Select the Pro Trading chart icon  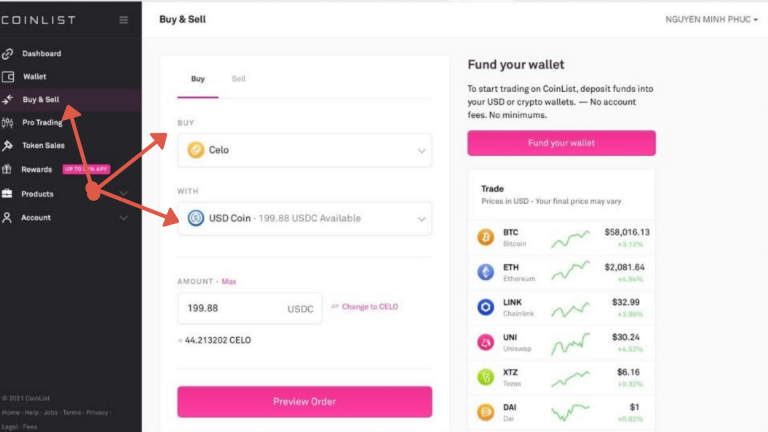[8, 123]
